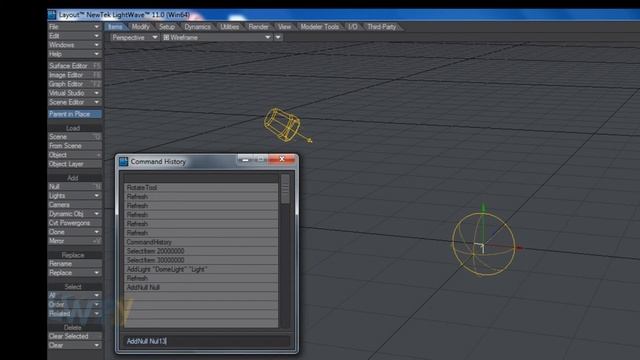Click the LightWave Layout title bar icon
The width and height of the screenshot is (640, 360).
tap(52, 15)
